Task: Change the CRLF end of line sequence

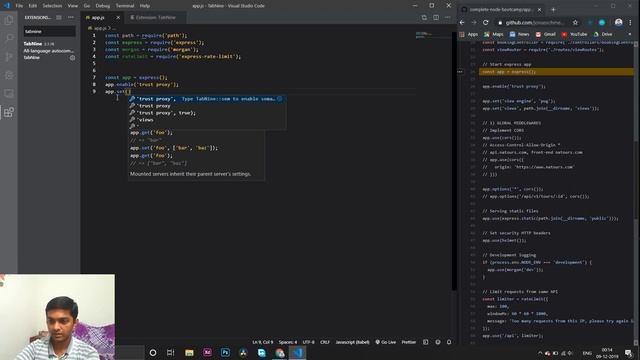Action: pos(325,342)
